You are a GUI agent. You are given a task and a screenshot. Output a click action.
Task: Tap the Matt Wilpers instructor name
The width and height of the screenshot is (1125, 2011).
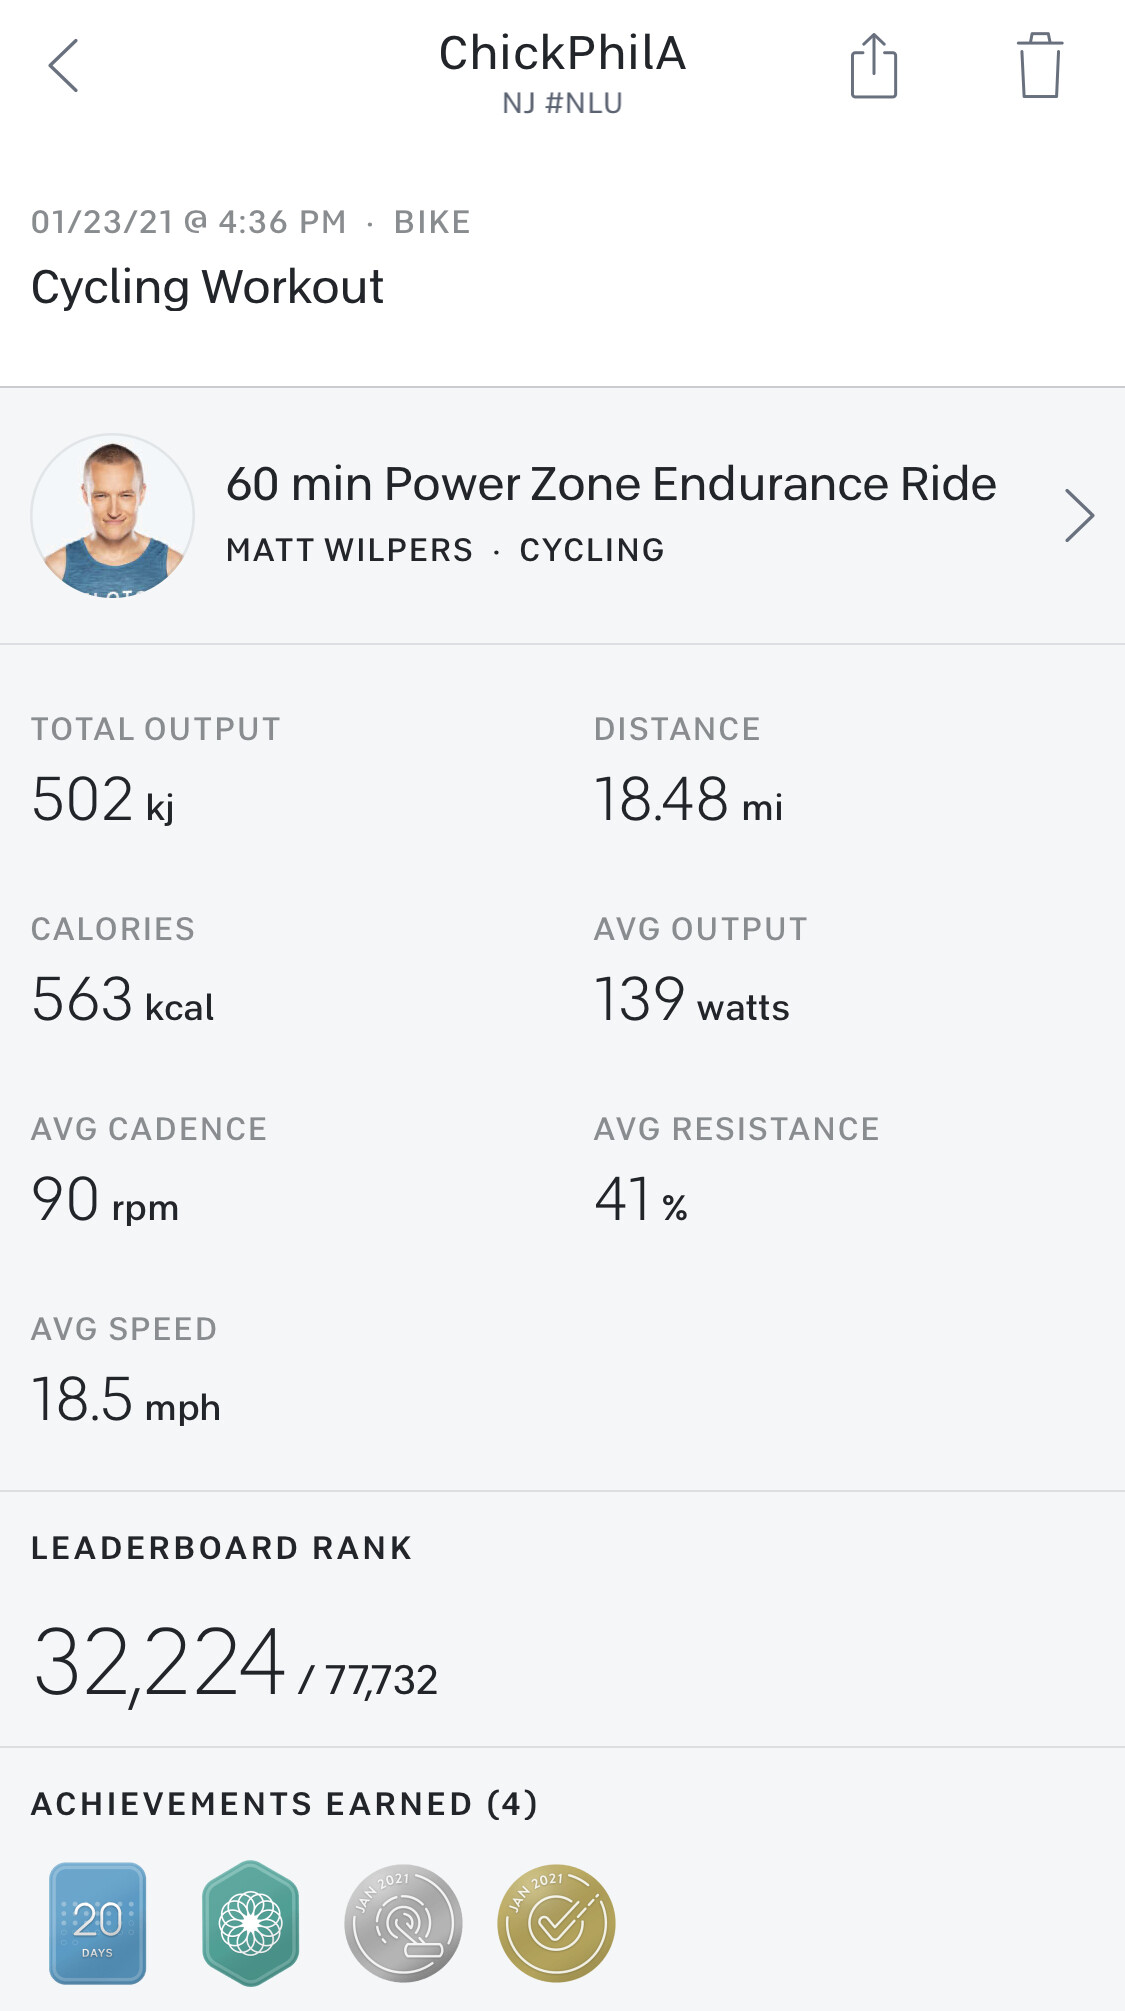pyautogui.click(x=349, y=550)
